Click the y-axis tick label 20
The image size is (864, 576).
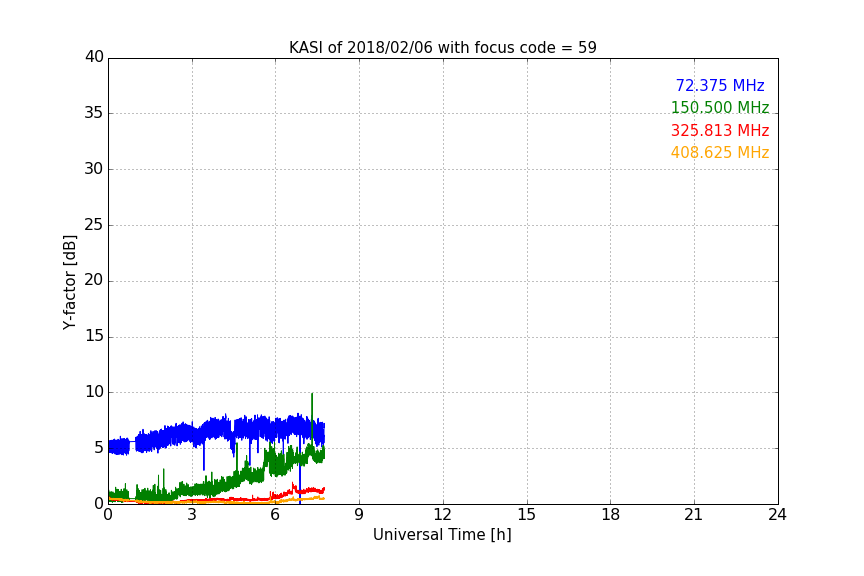pos(94,281)
